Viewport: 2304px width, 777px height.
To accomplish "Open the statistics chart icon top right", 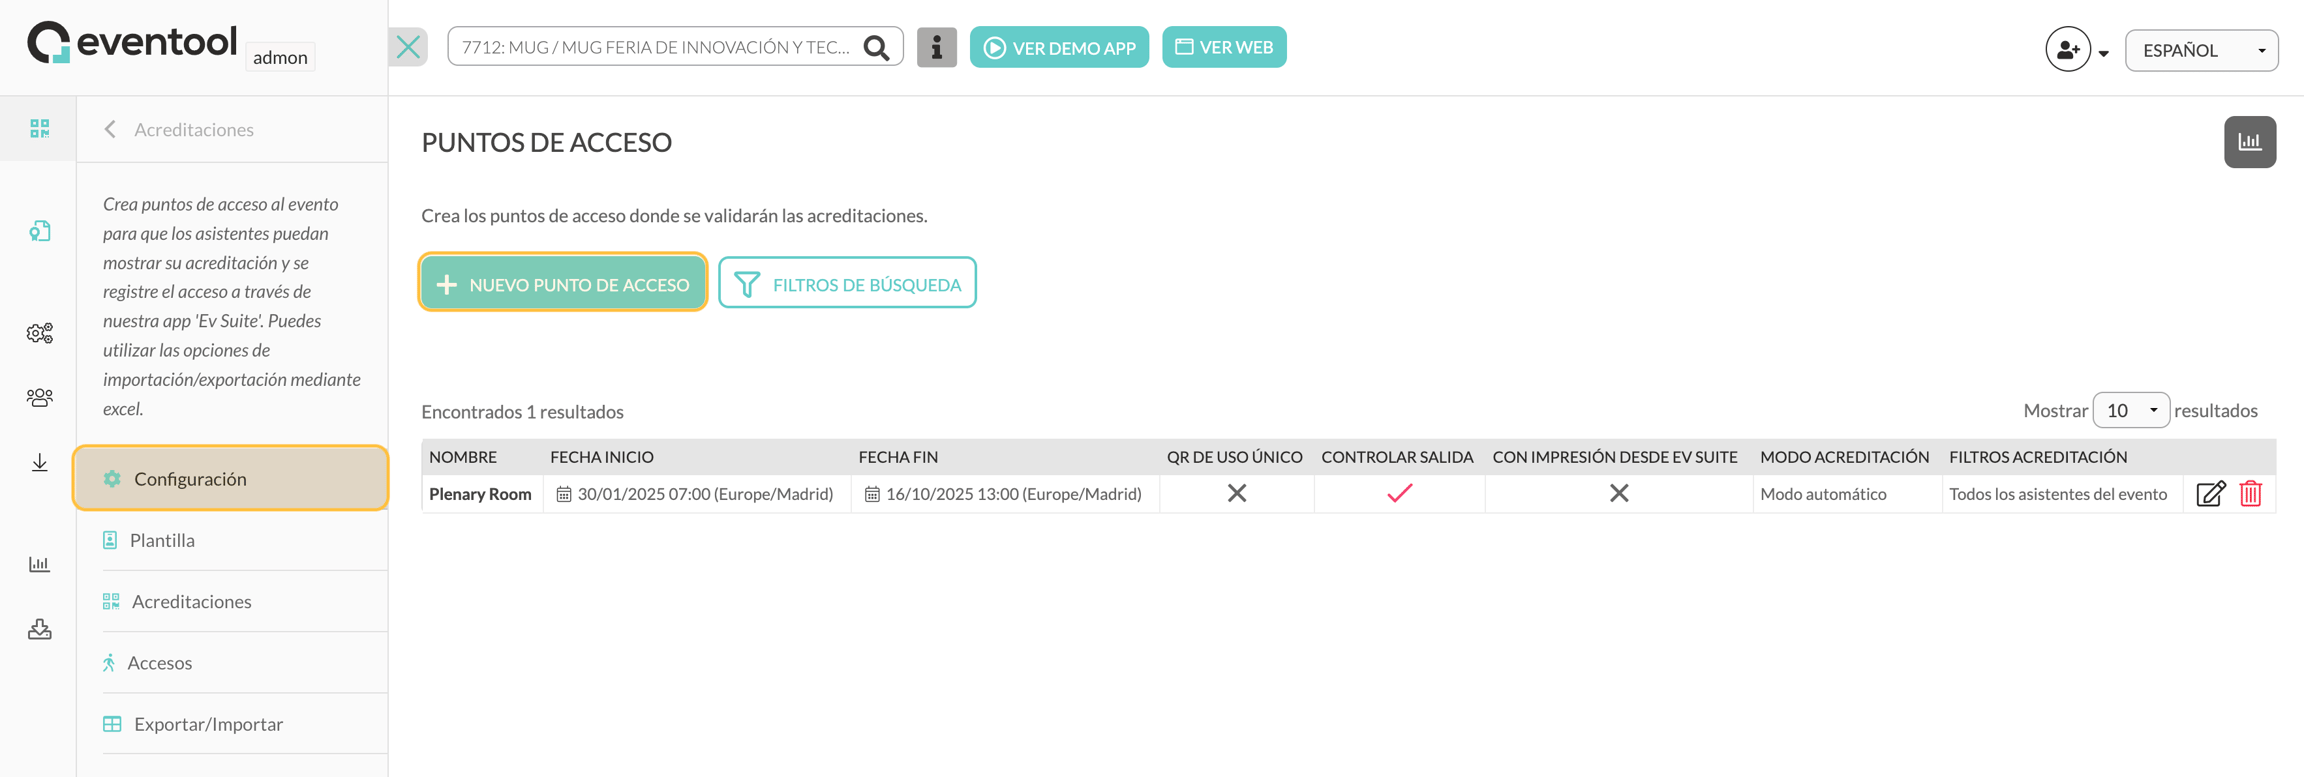I will pos(2249,142).
